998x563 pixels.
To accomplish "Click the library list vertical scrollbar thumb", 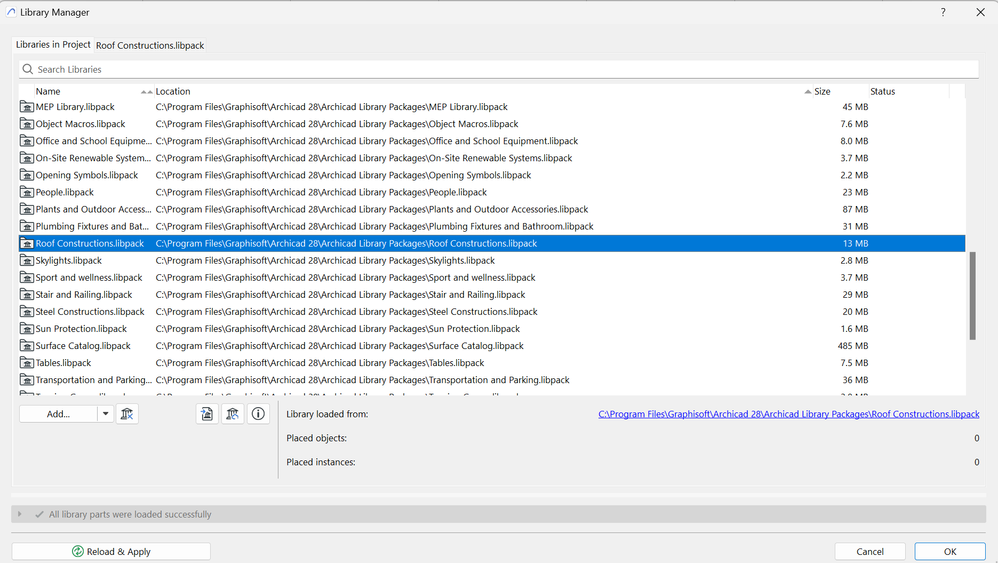I will point(973,296).
